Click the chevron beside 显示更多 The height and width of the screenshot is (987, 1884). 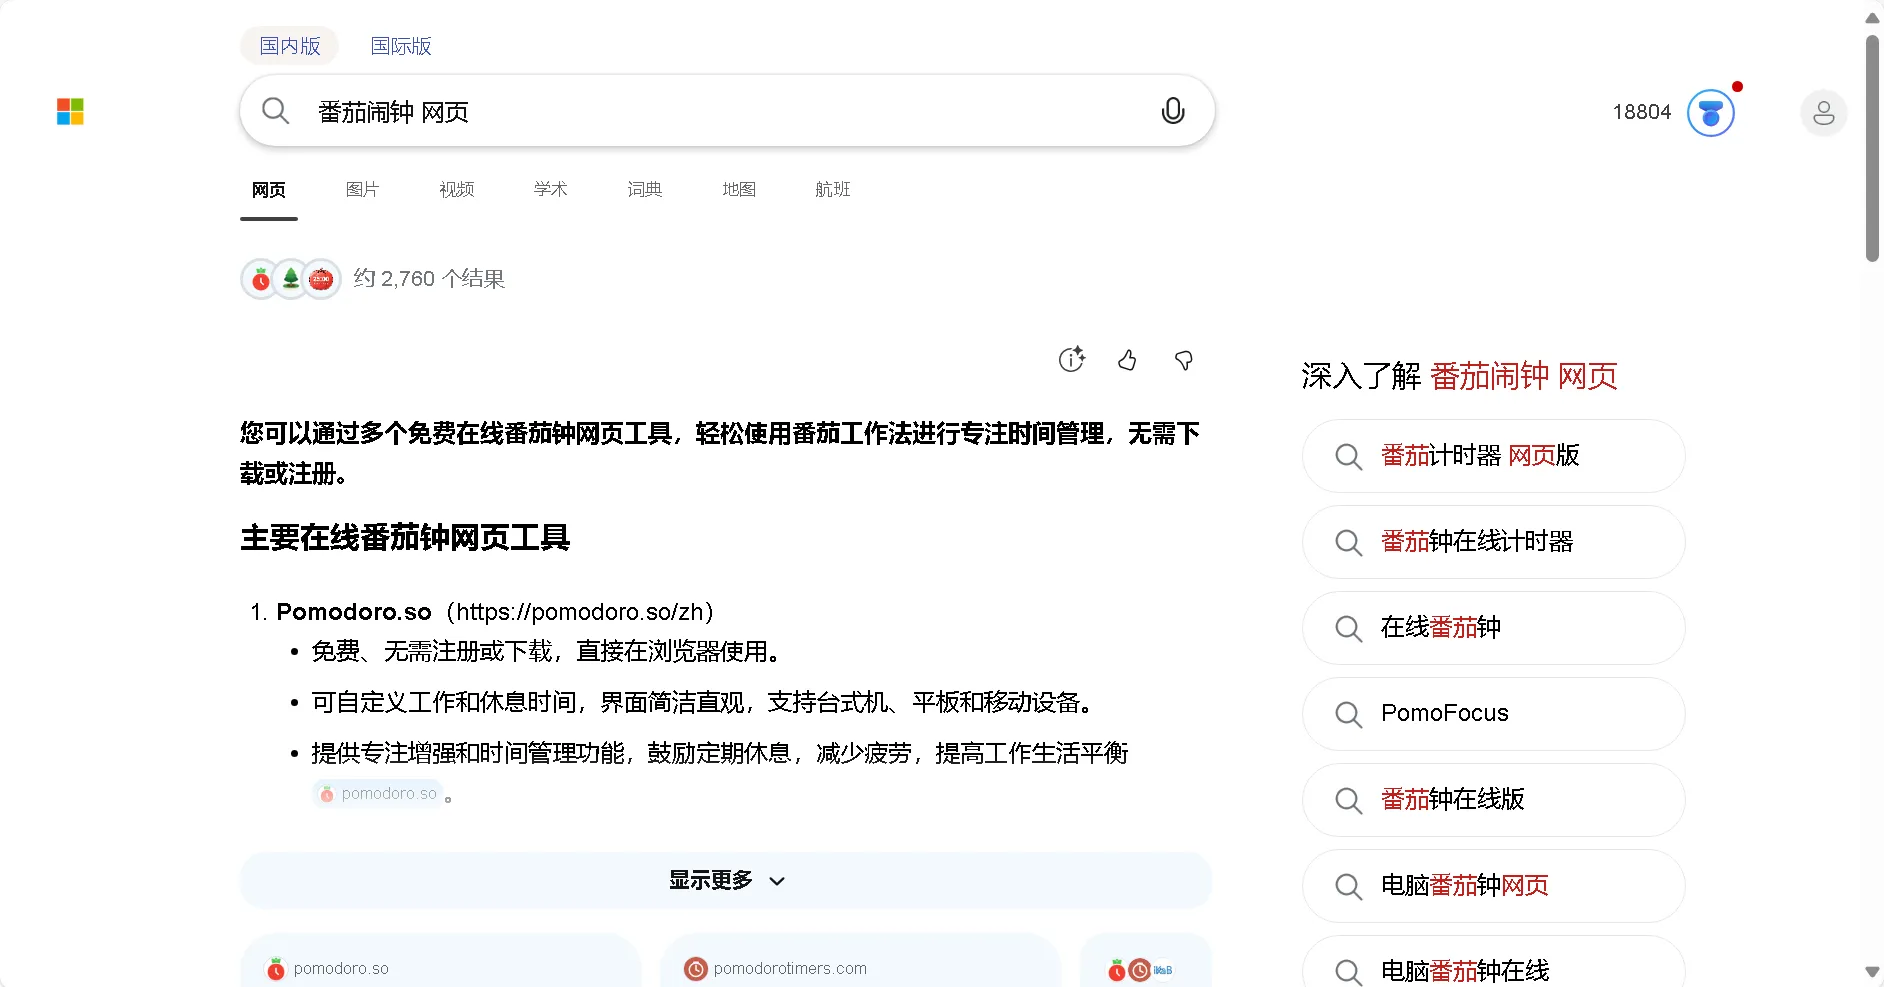pos(777,881)
